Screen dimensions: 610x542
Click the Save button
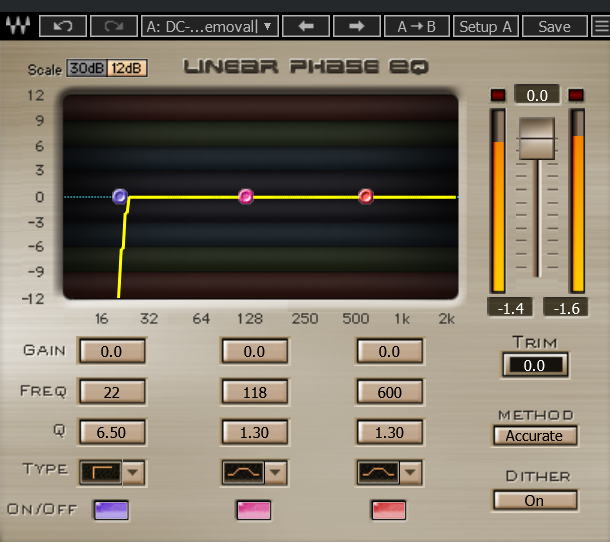click(x=554, y=26)
